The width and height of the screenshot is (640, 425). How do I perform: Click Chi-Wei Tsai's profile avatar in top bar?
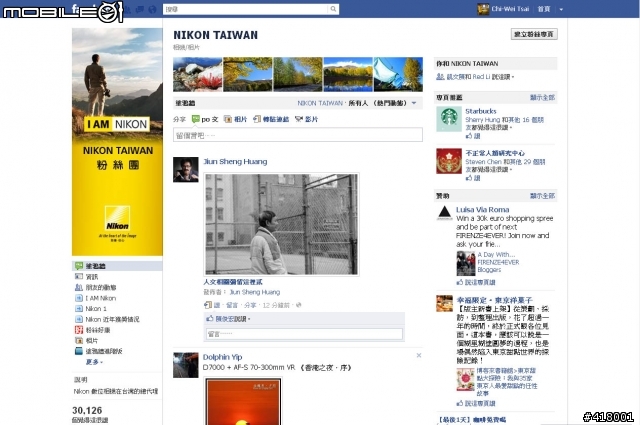click(483, 9)
